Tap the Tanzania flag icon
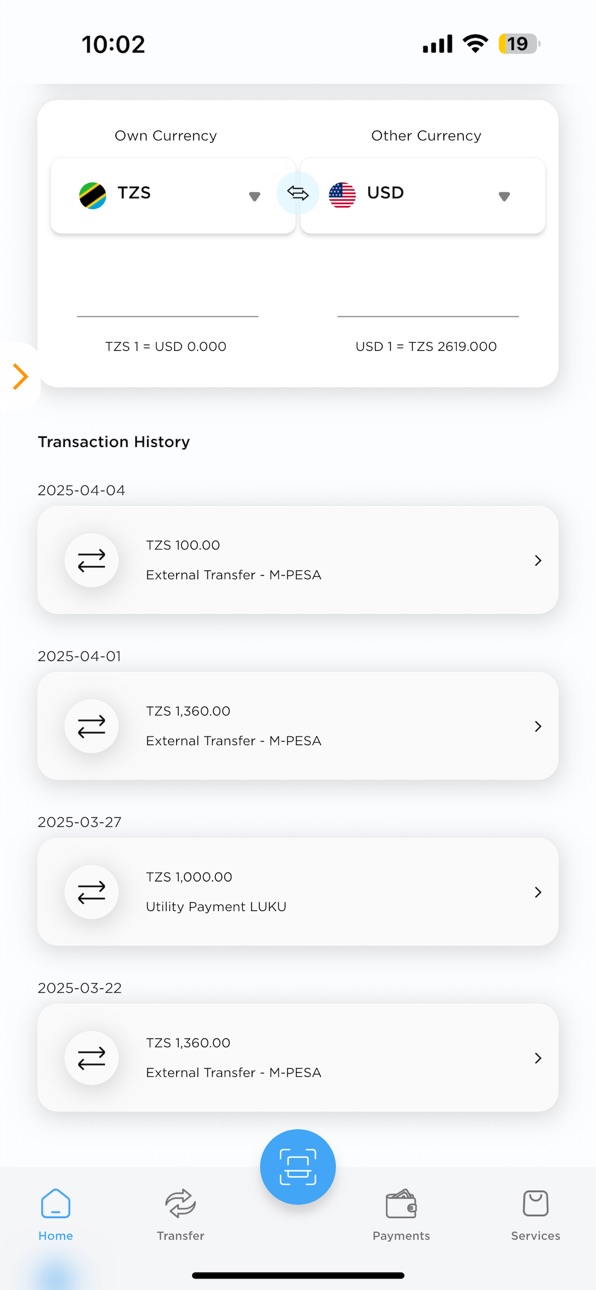The image size is (596, 1290). [93, 194]
